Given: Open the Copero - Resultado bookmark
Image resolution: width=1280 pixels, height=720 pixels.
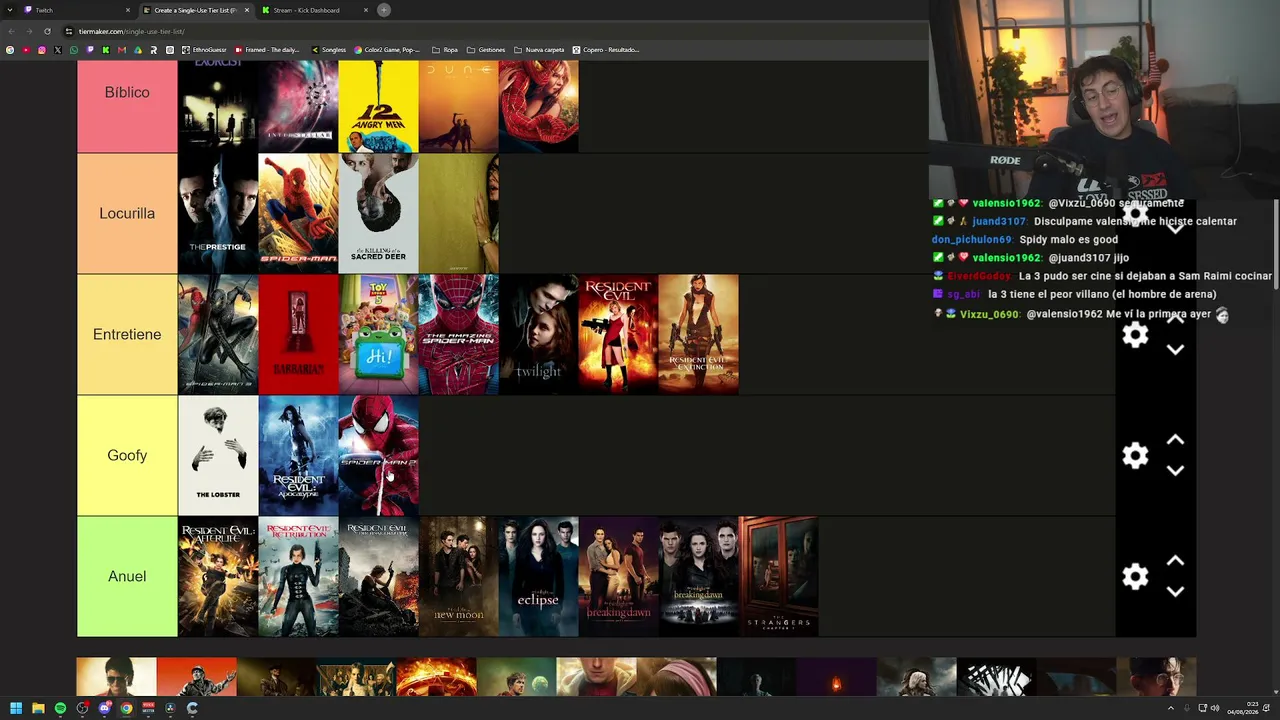Looking at the screenshot, I should pyautogui.click(x=606, y=50).
